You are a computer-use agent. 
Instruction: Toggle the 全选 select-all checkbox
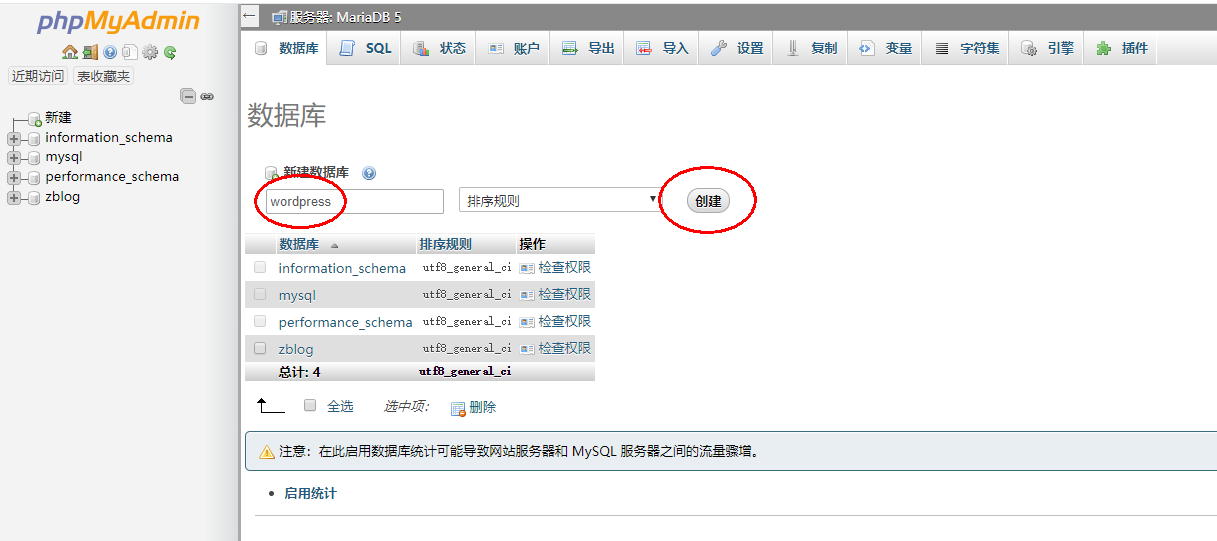click(310, 405)
